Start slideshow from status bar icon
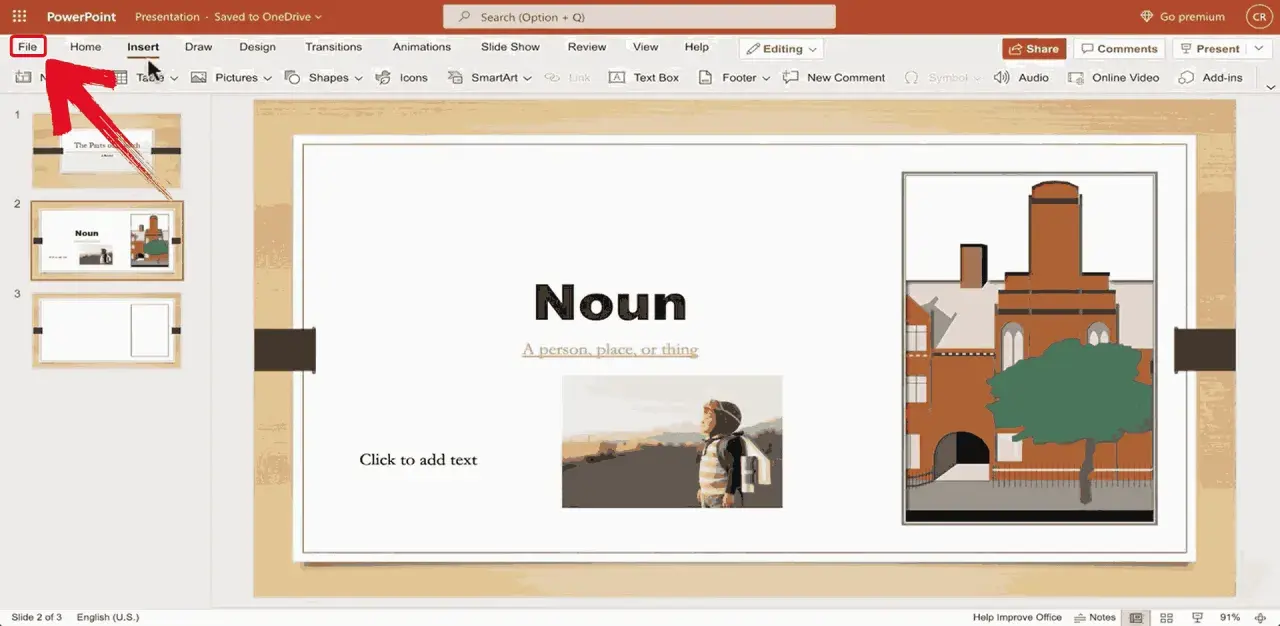1280x626 pixels. [x=1197, y=618]
